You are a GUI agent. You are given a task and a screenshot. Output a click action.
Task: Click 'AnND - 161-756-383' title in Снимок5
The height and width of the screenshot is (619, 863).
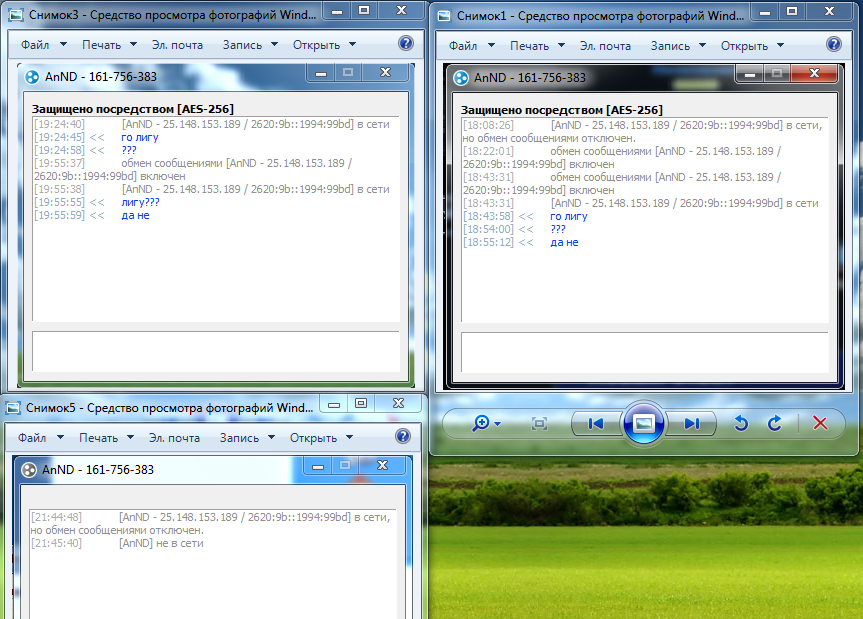[98, 469]
